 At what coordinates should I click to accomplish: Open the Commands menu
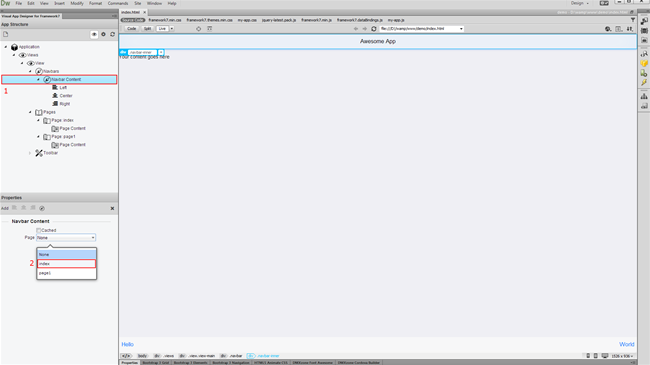point(118,3)
